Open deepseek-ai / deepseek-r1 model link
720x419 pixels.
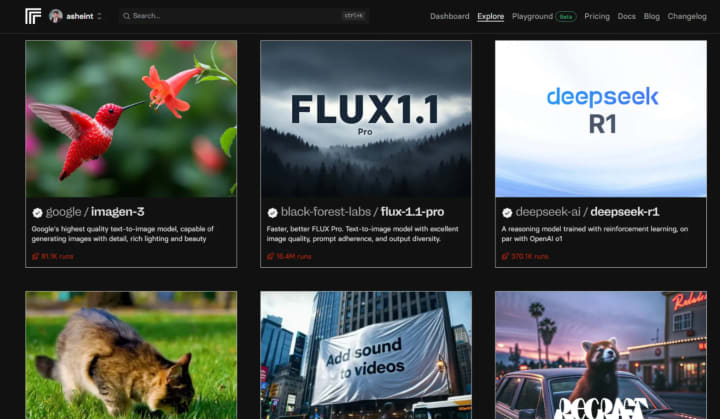pyautogui.click(x=587, y=212)
